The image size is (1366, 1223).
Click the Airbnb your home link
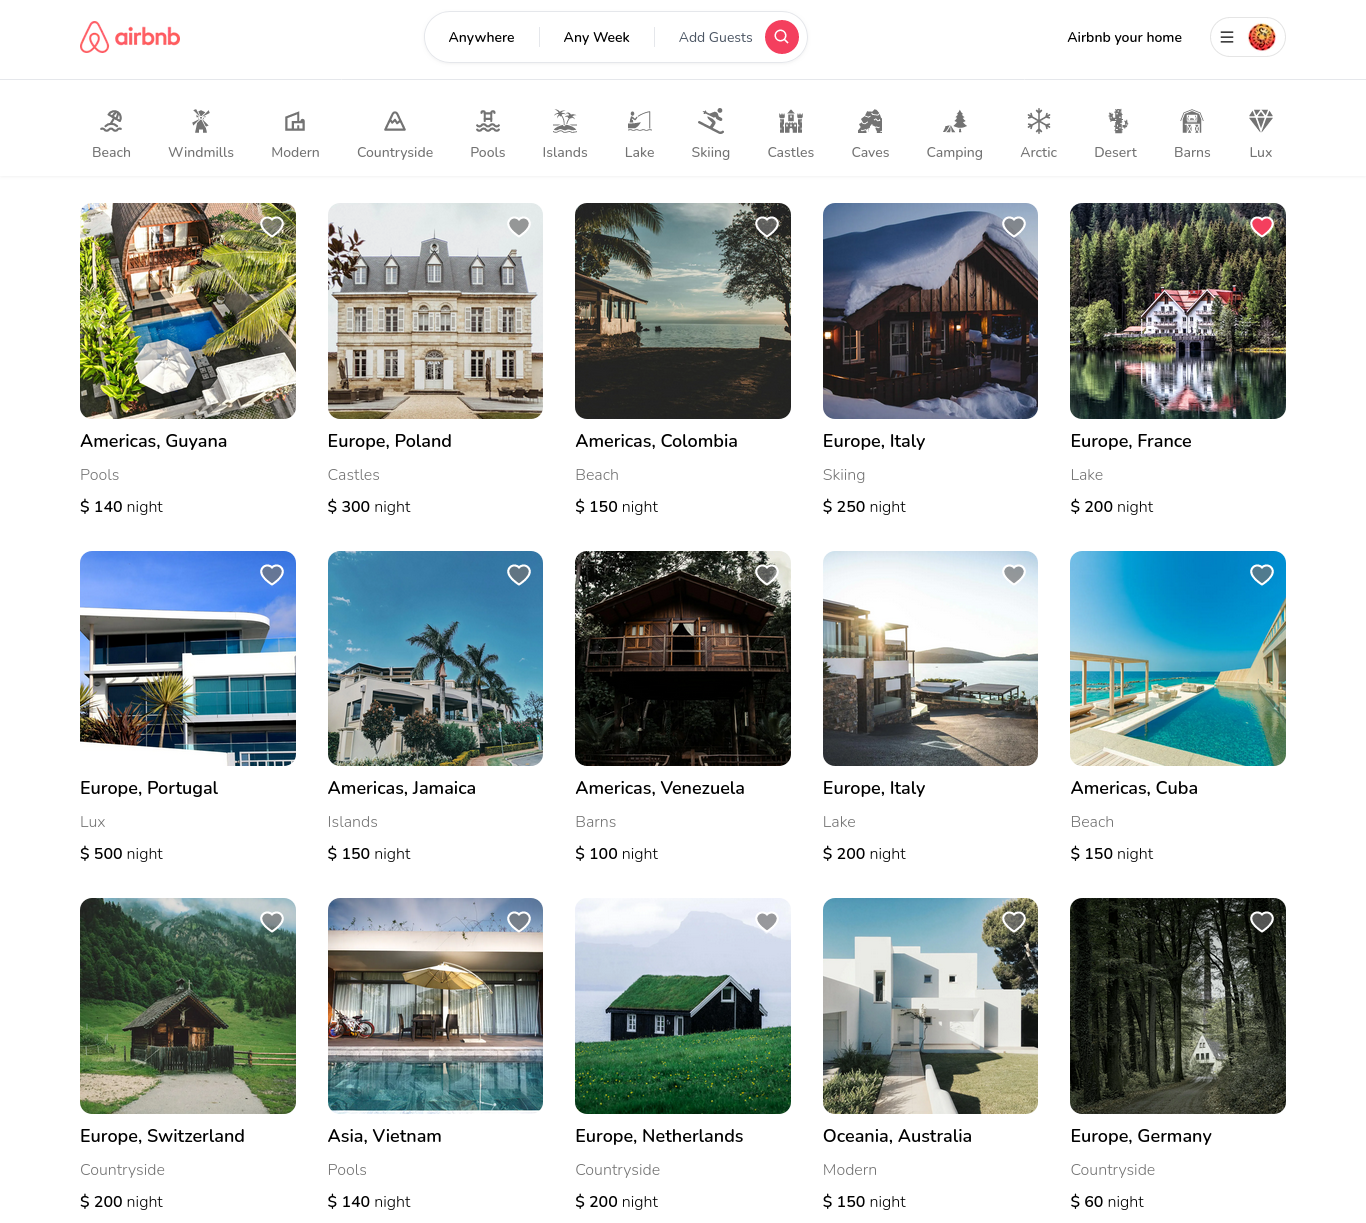[1124, 37]
